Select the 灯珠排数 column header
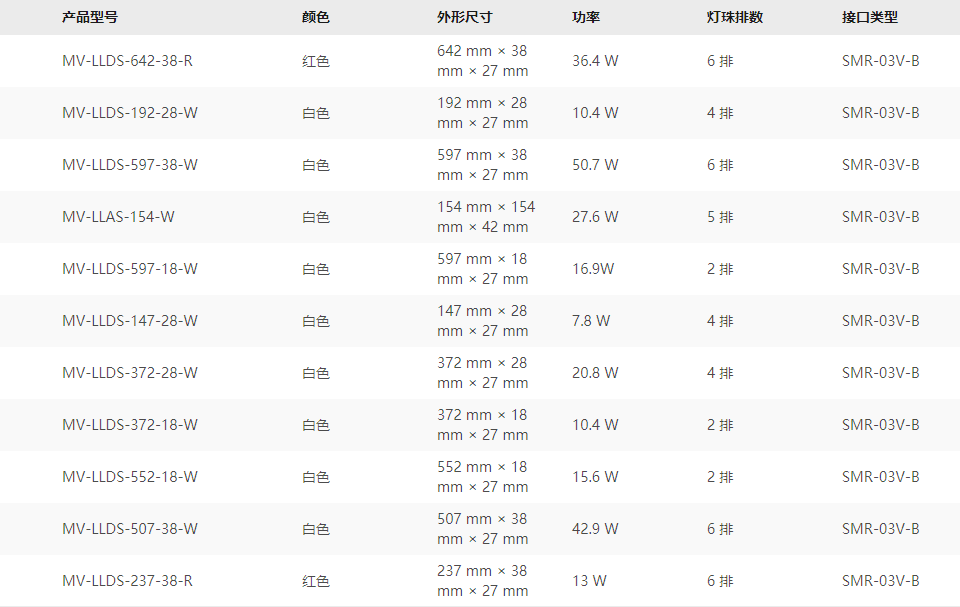This screenshot has width=960, height=607. point(734,17)
